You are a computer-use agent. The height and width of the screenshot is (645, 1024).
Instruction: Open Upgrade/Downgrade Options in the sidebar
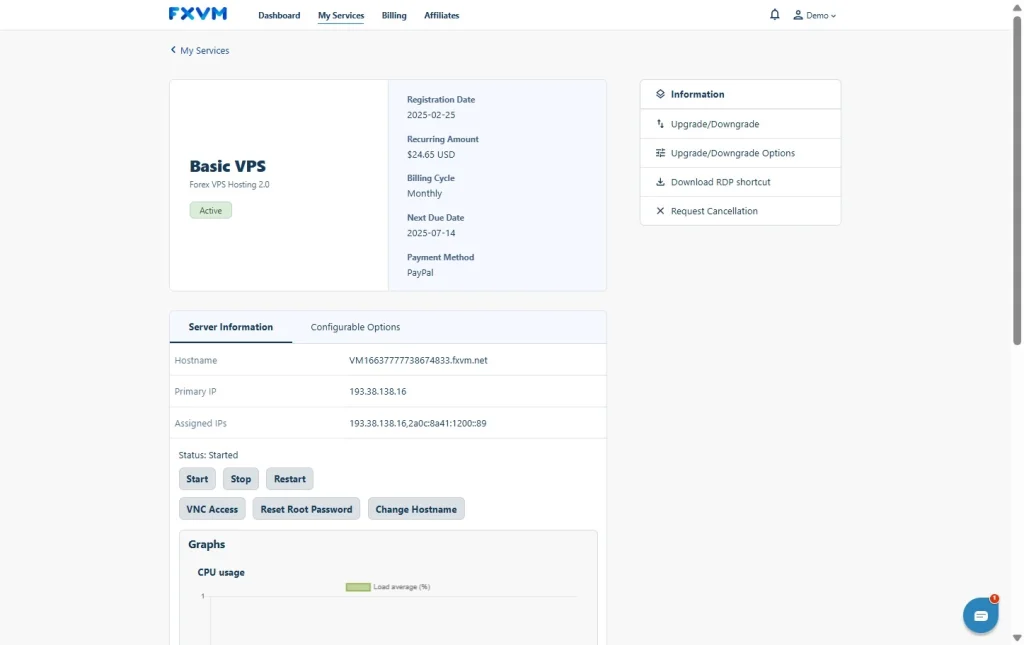pyautogui.click(x=741, y=153)
